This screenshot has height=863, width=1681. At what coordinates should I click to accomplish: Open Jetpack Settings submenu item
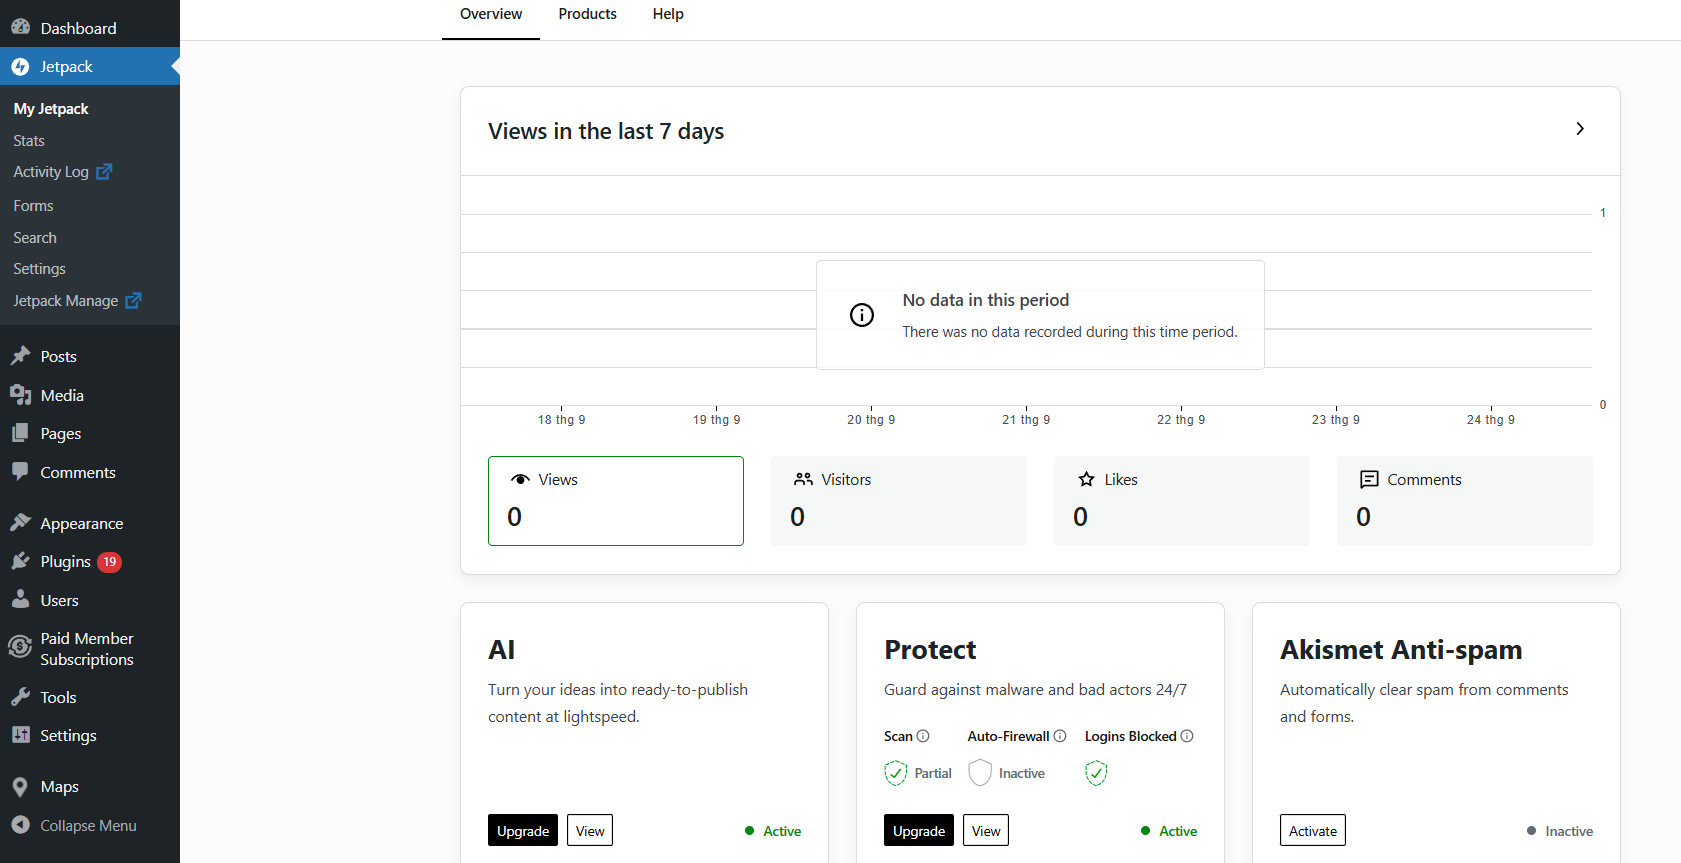pyautogui.click(x=39, y=269)
